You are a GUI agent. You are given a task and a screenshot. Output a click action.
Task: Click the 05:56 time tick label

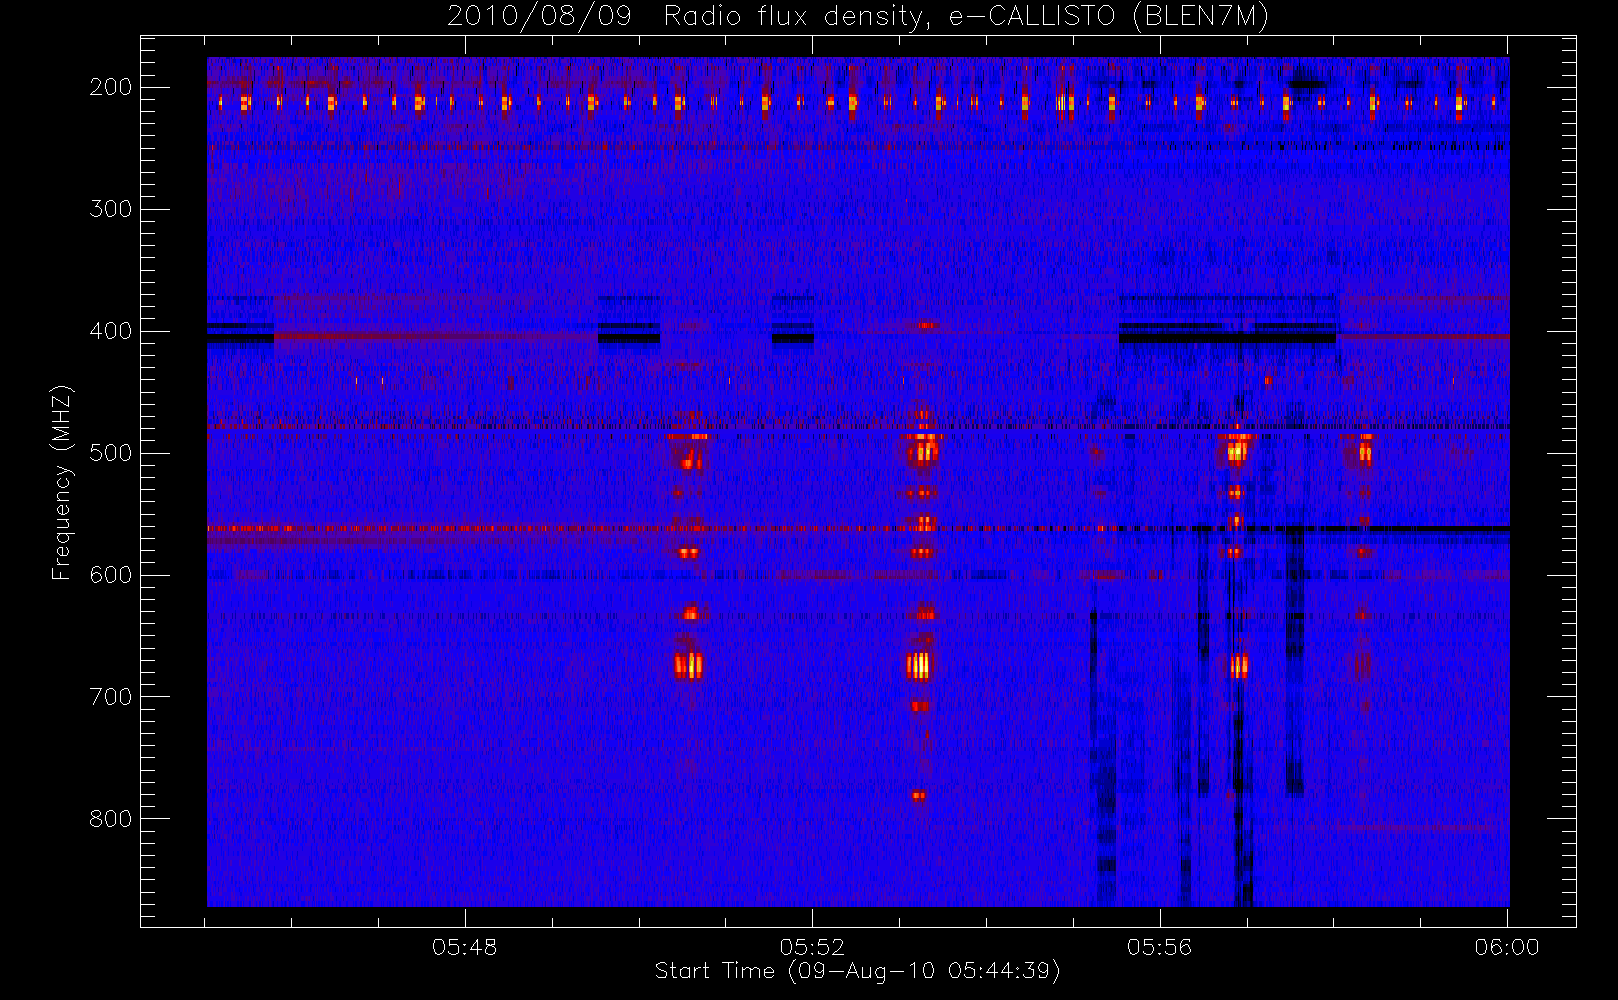click(1160, 947)
